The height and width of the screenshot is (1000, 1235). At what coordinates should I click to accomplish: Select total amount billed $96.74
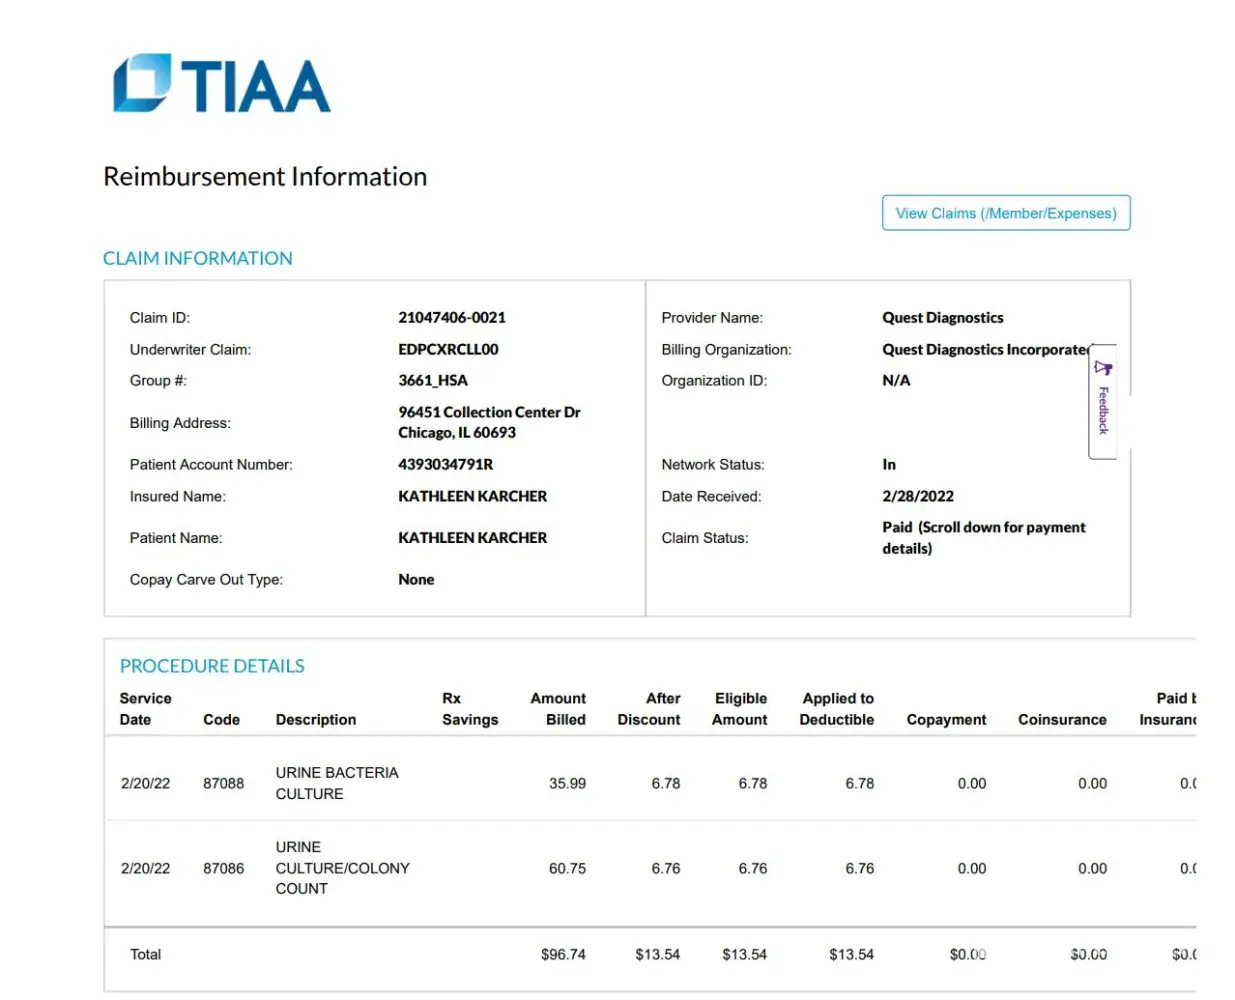coord(563,955)
